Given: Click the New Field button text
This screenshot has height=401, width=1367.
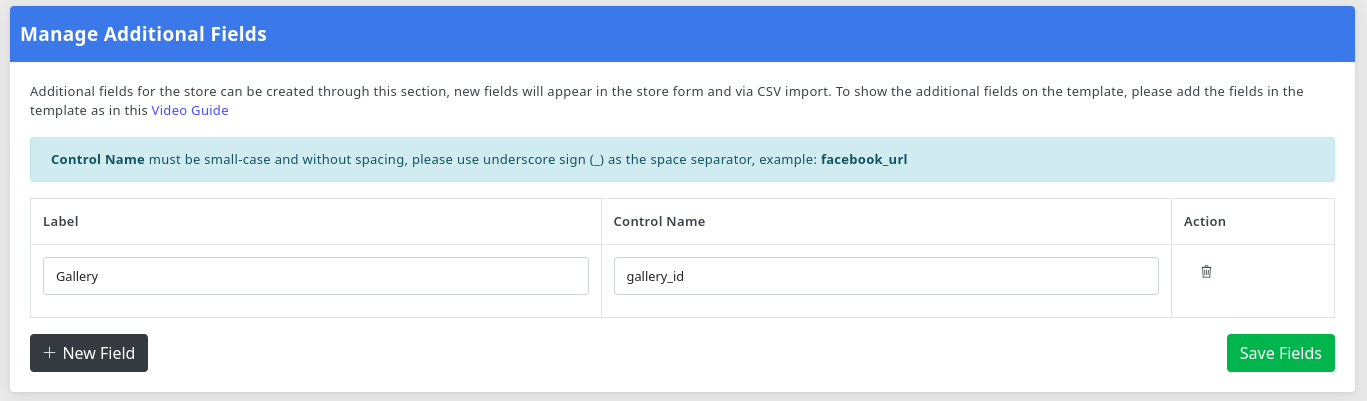Looking at the screenshot, I should point(98,353).
